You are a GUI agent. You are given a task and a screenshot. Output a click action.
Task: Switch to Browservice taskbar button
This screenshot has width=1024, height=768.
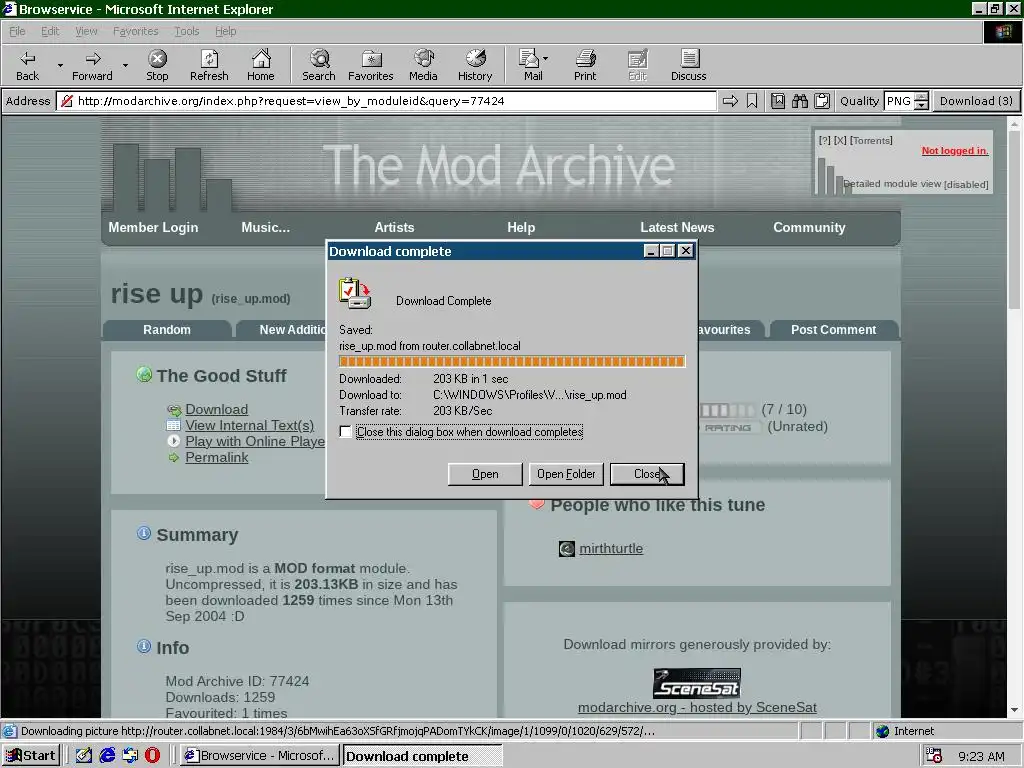click(261, 756)
